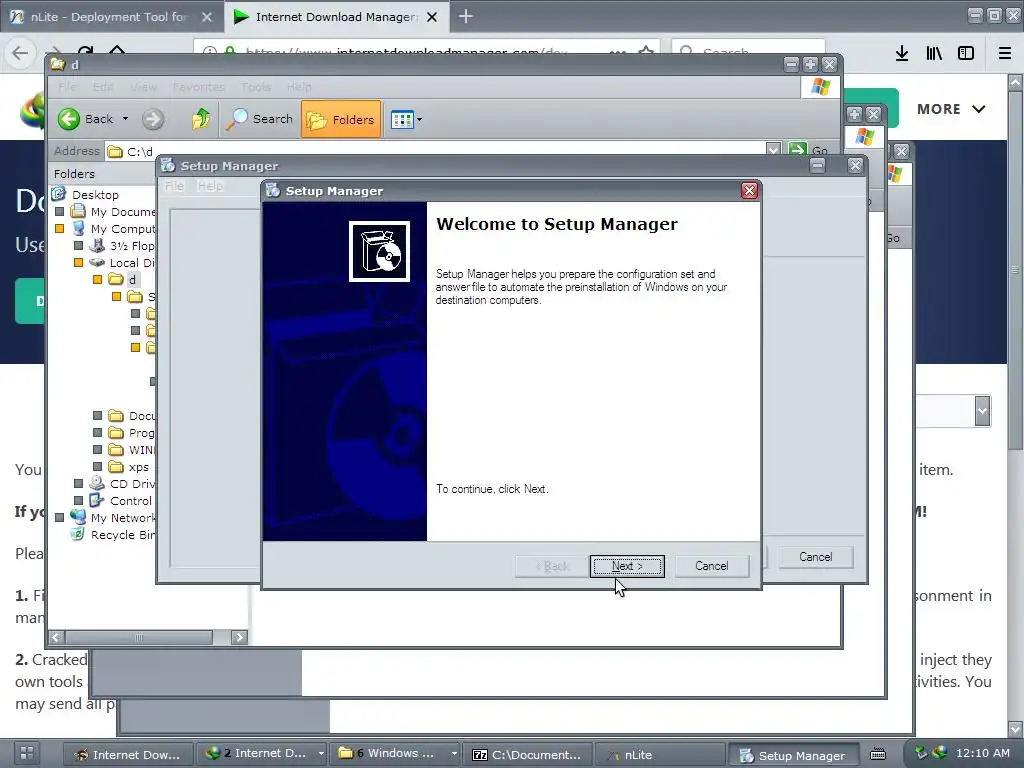Viewport: 1024px width, 768px height.
Task: Collapse My Computer tree node
Action: 59,229
